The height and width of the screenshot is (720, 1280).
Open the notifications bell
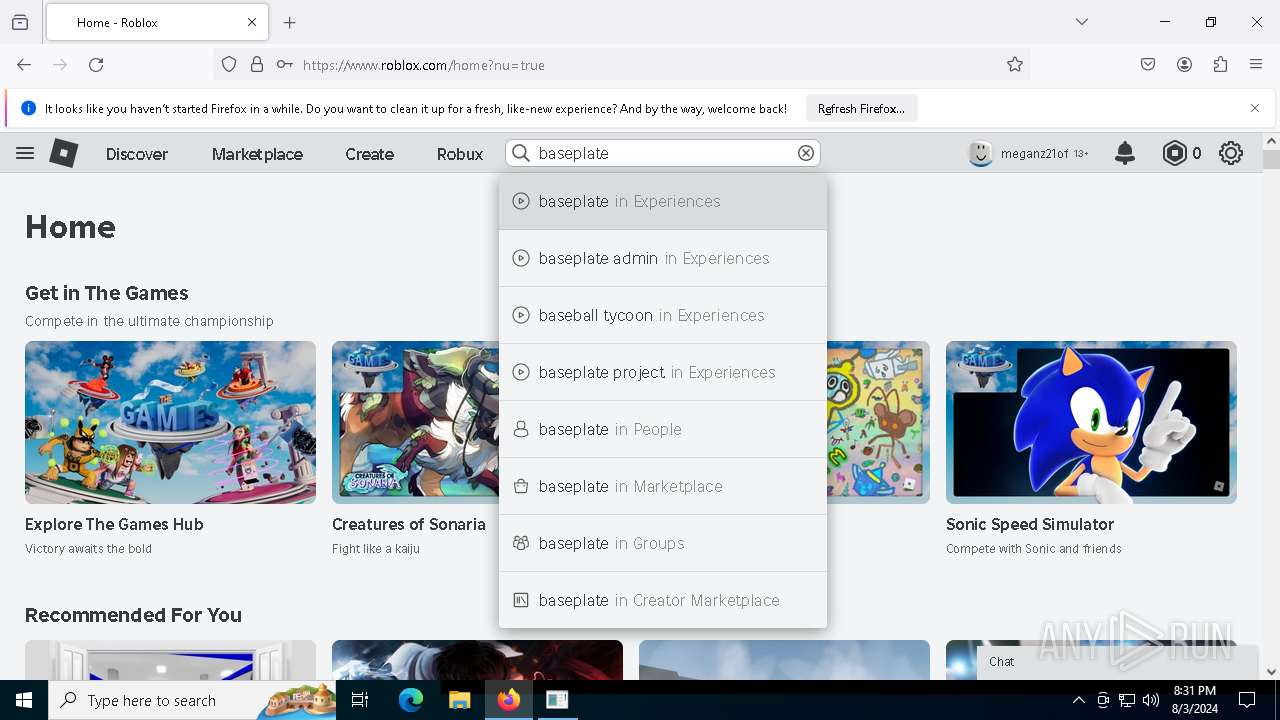(1125, 153)
